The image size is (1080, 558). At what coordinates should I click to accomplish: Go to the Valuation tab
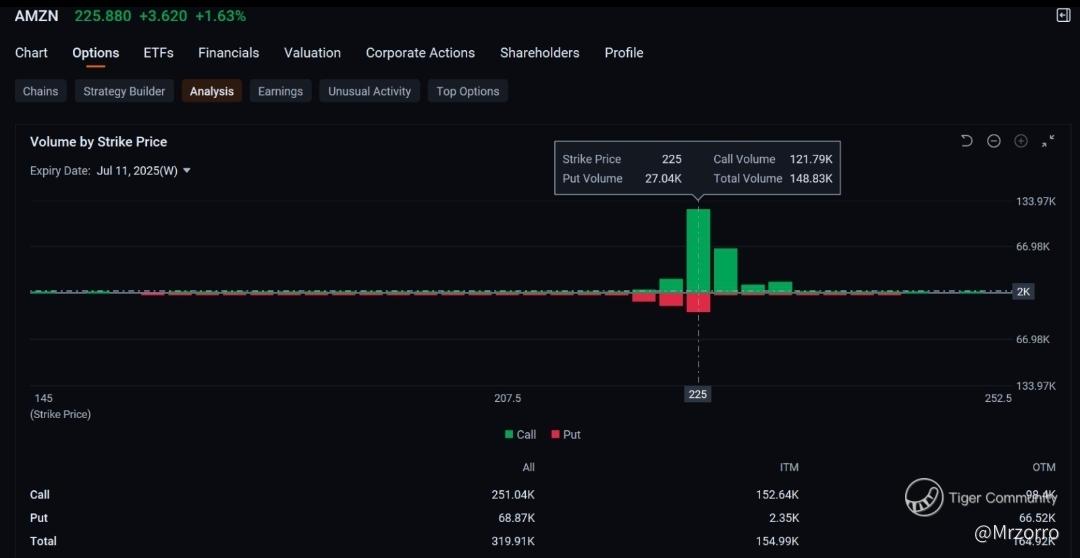[312, 53]
